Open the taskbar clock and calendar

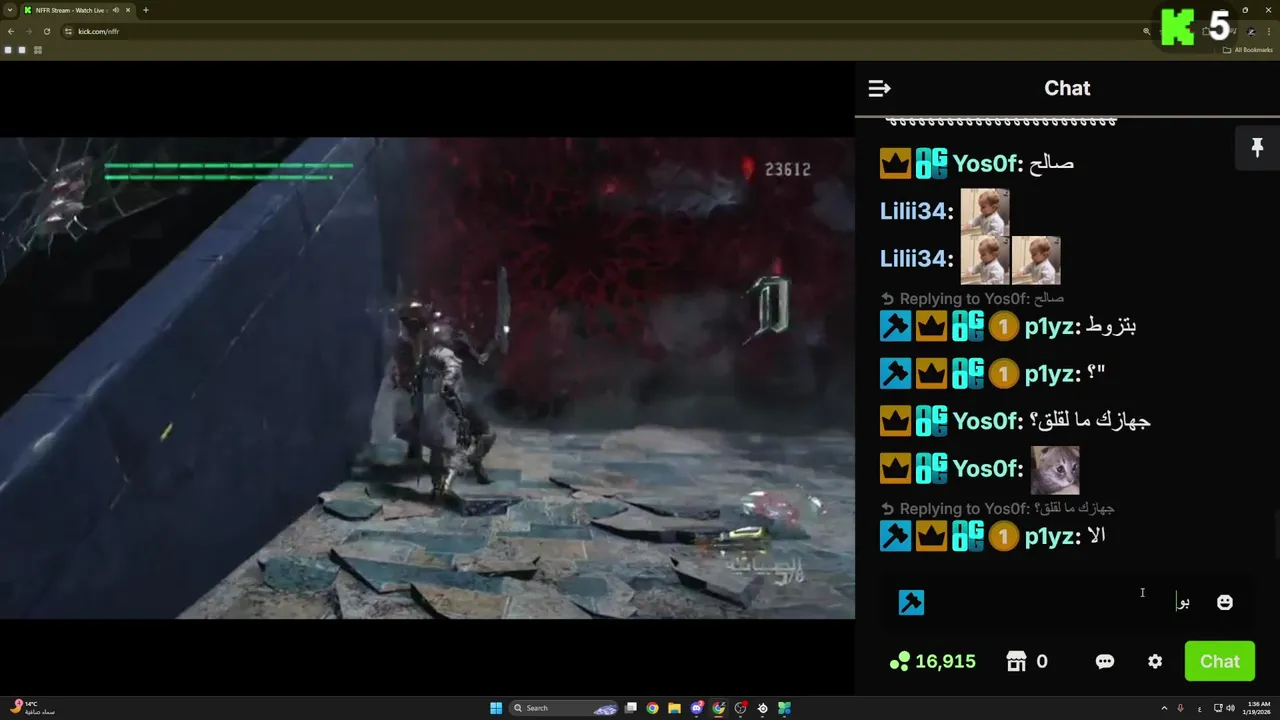pyautogui.click(x=1259, y=708)
